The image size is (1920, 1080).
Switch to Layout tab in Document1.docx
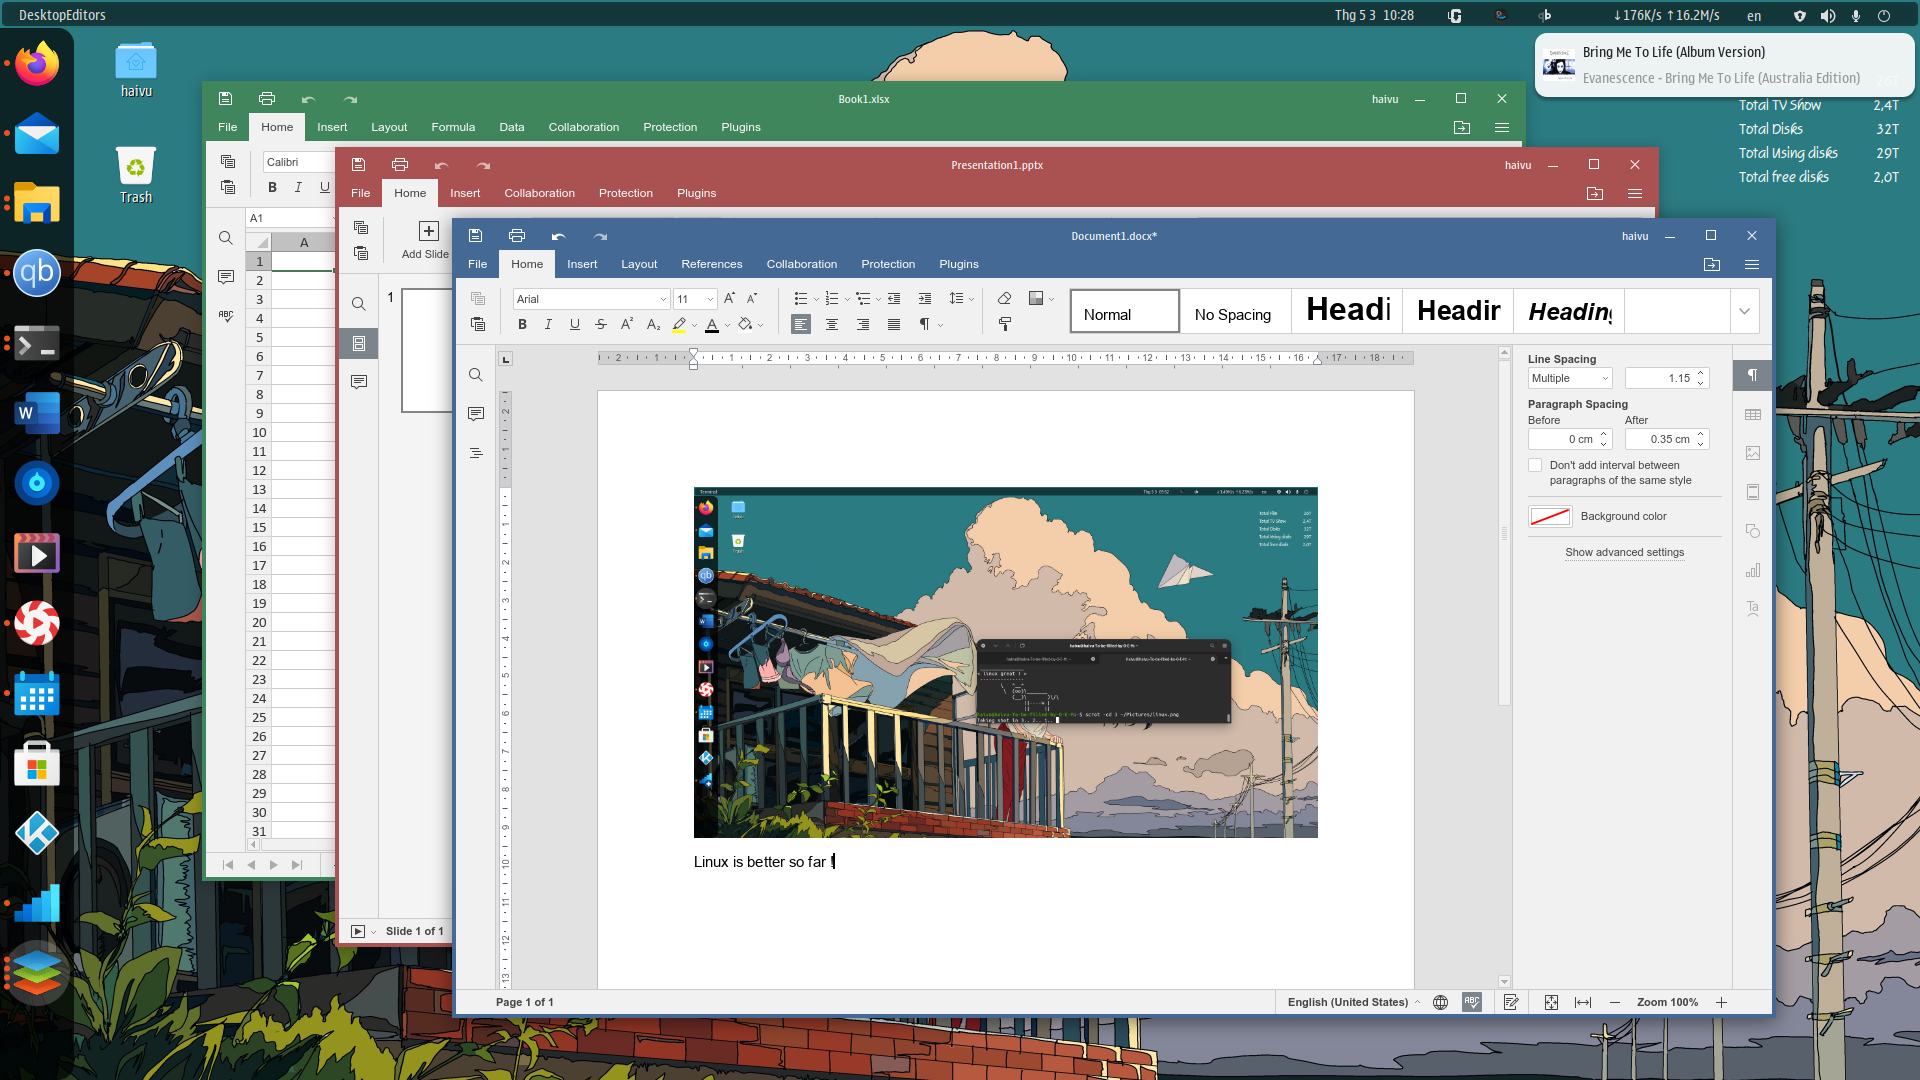pos(639,264)
